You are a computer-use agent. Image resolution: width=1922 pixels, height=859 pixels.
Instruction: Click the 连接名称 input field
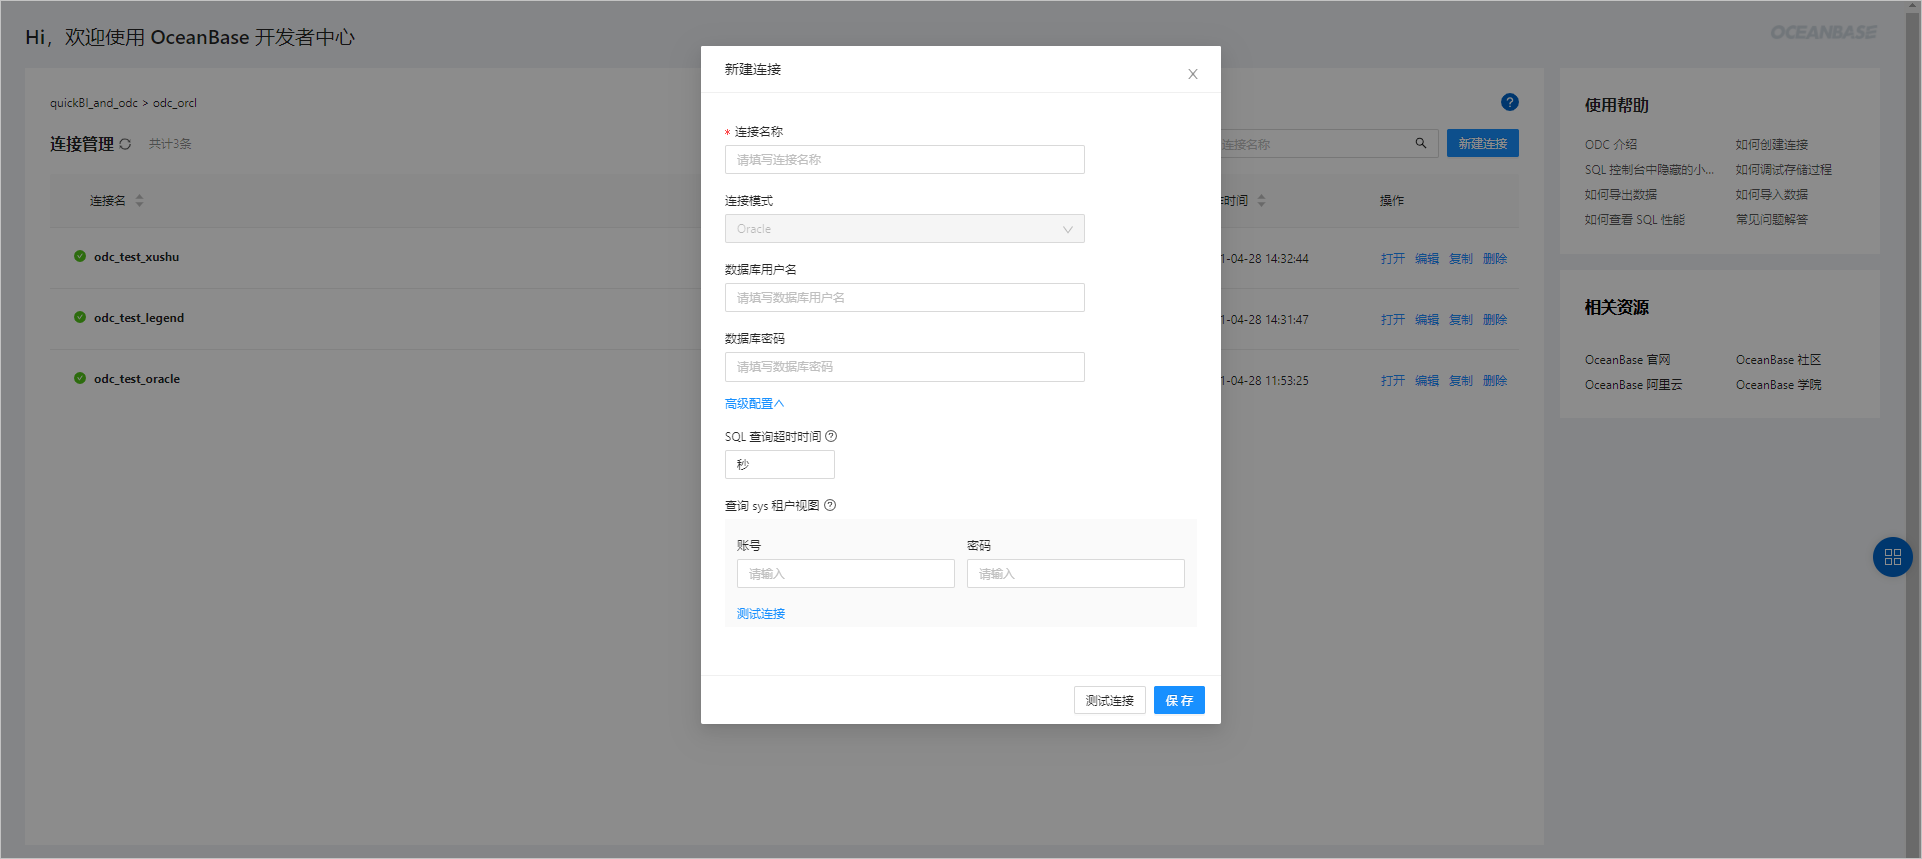[904, 160]
